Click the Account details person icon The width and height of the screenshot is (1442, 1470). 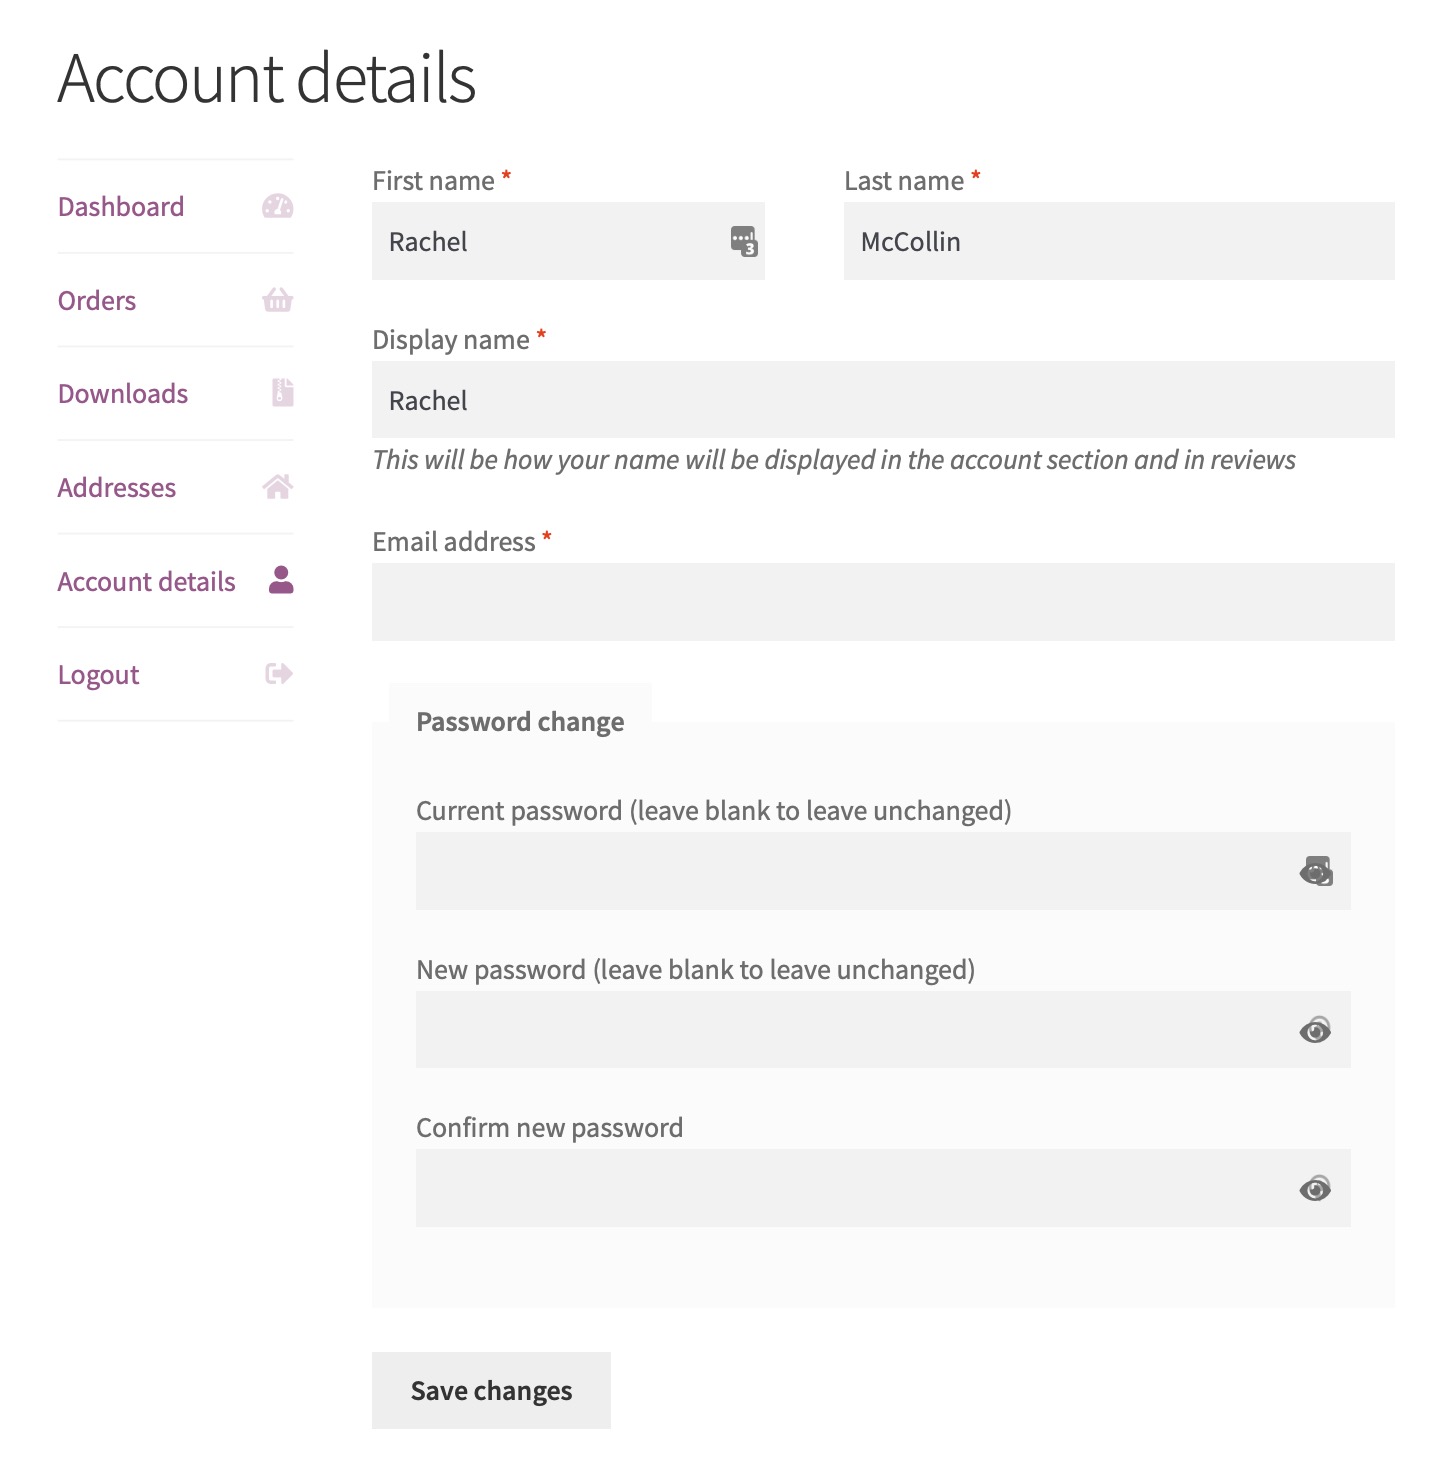(281, 580)
